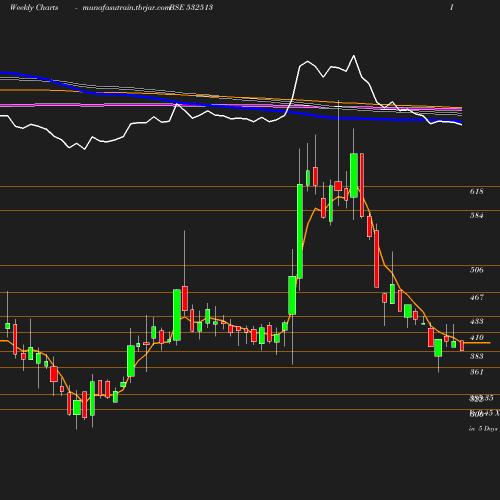Click the 383 price level label
The image size is (500, 500).
[476, 356]
